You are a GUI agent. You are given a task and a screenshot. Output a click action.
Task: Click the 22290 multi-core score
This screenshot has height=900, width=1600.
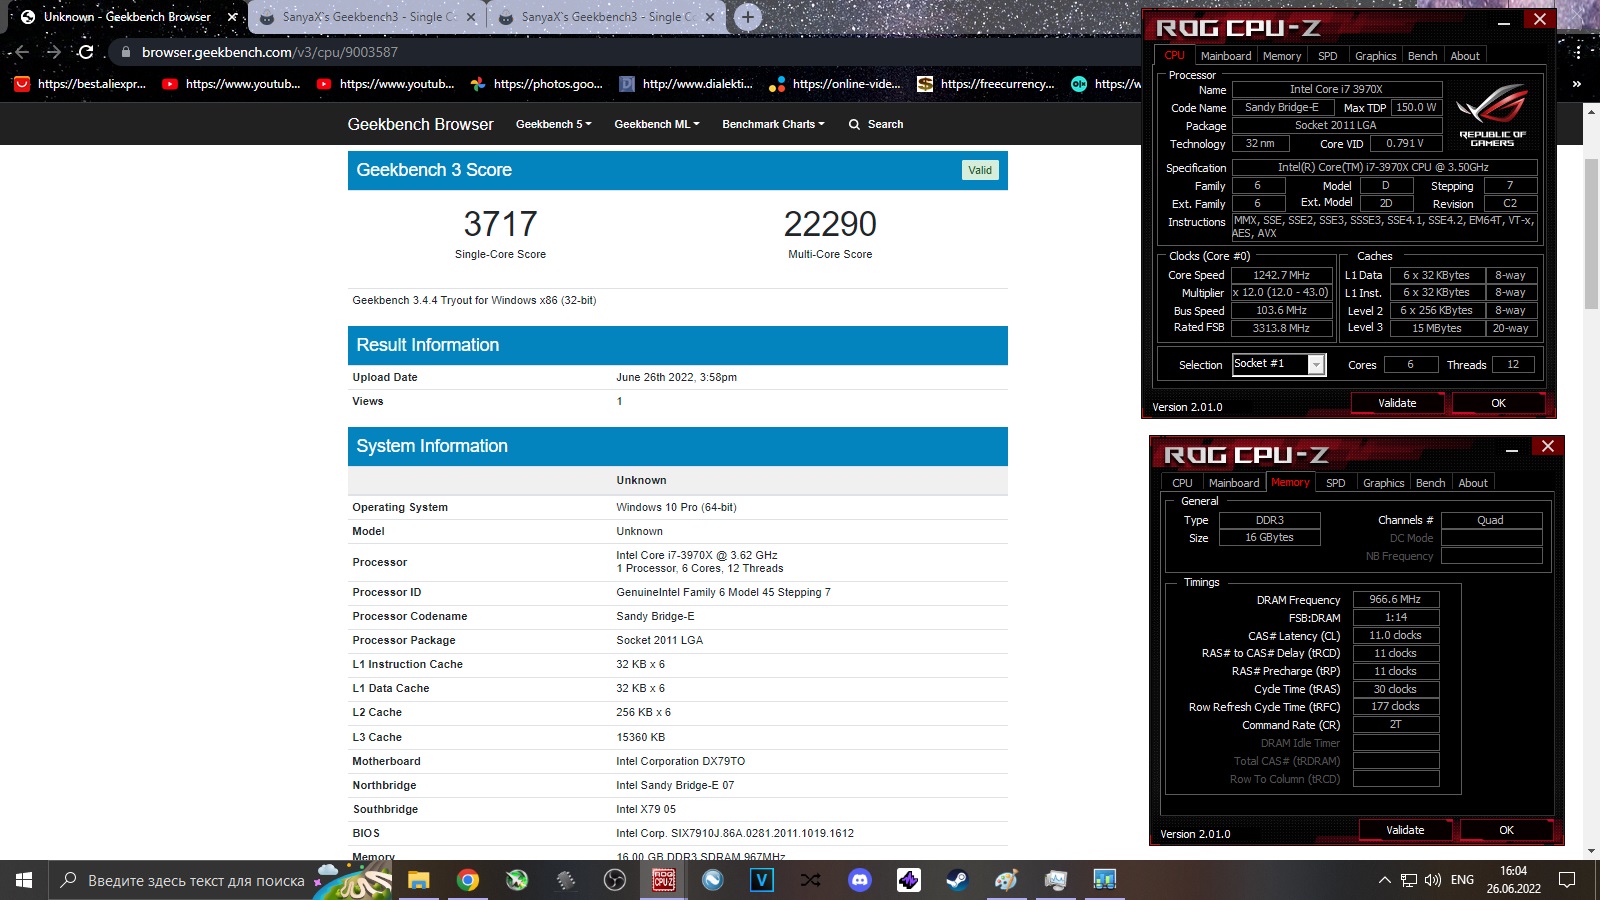click(830, 224)
